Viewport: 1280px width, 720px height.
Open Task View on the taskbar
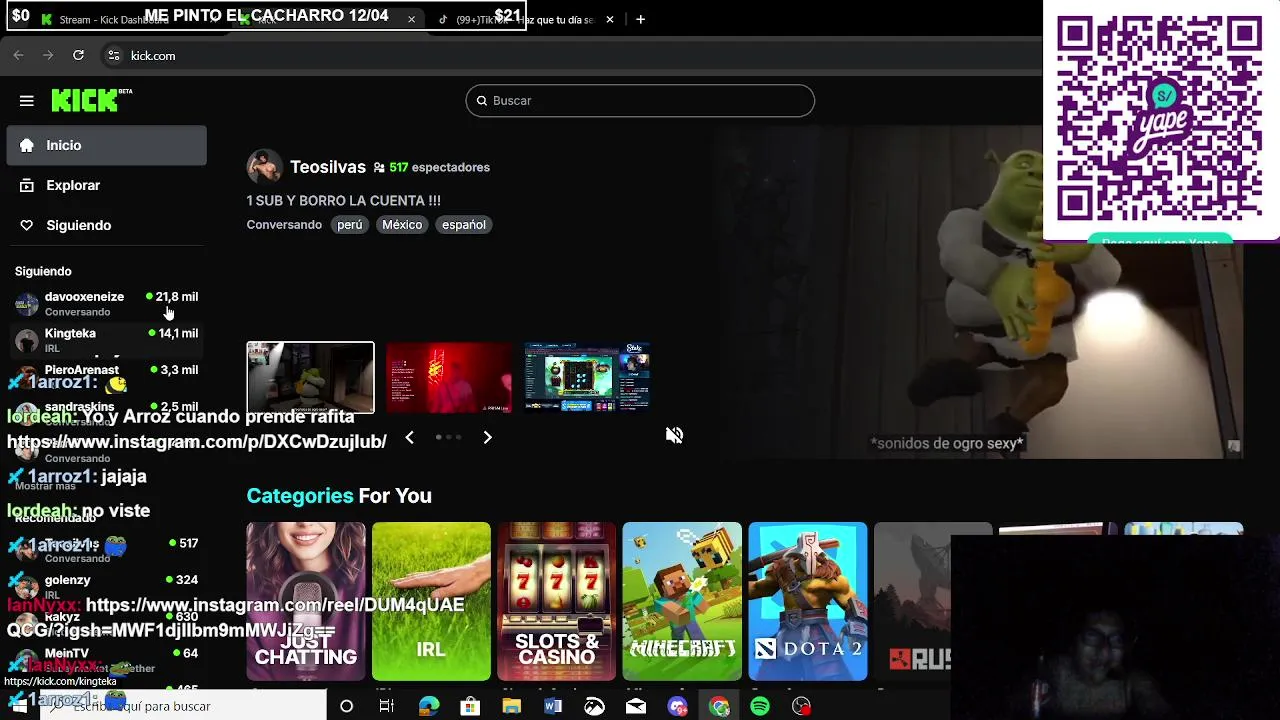[387, 706]
